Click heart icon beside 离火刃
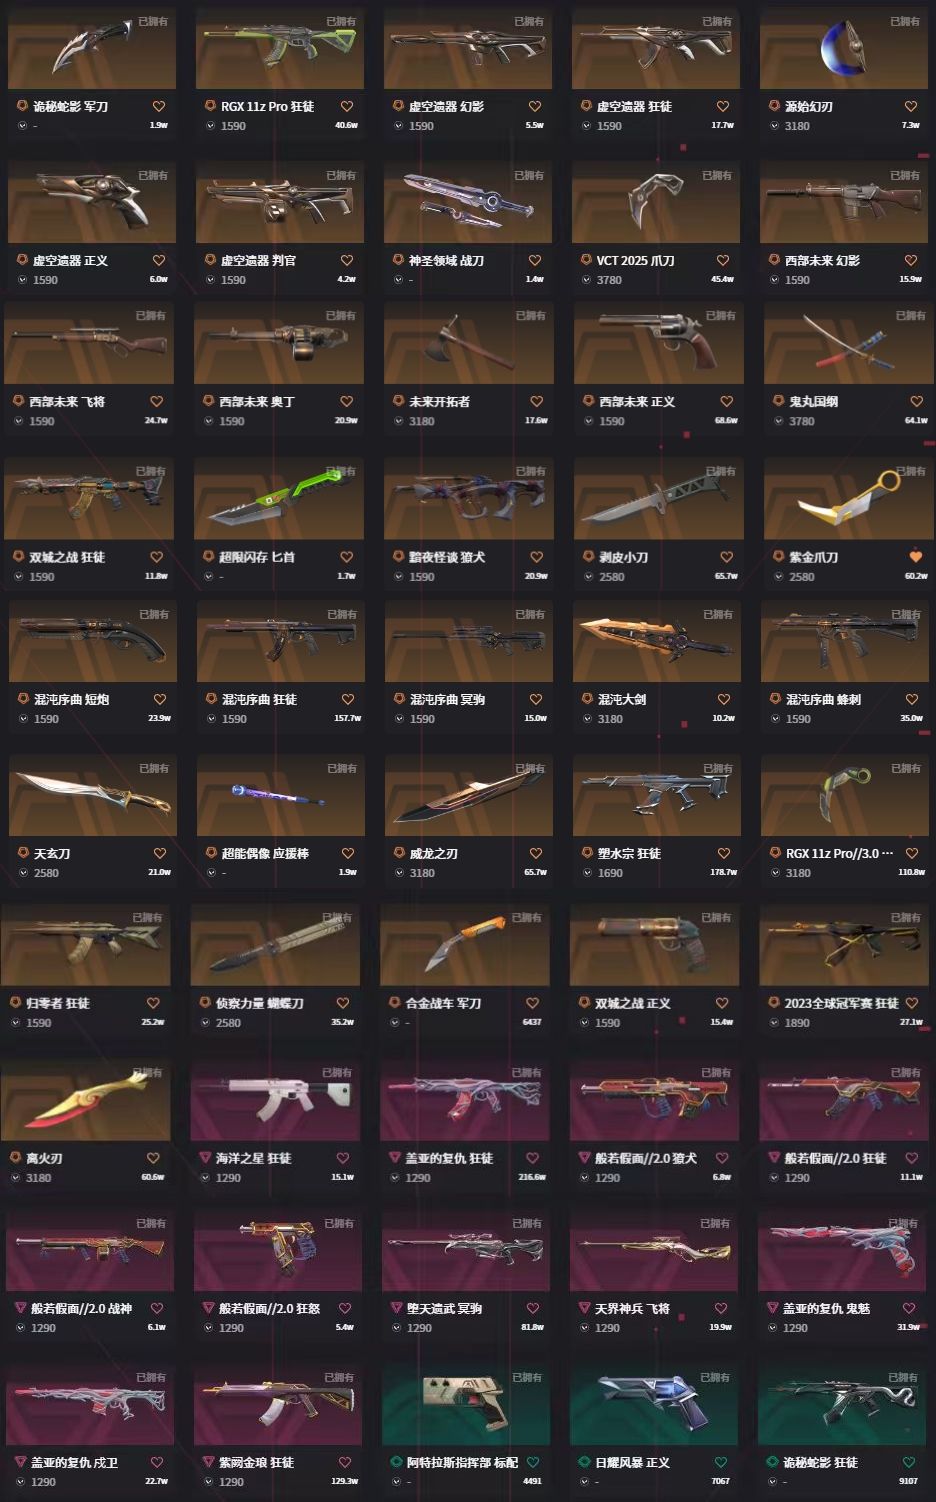This screenshot has height=1502, width=936. click(153, 1158)
